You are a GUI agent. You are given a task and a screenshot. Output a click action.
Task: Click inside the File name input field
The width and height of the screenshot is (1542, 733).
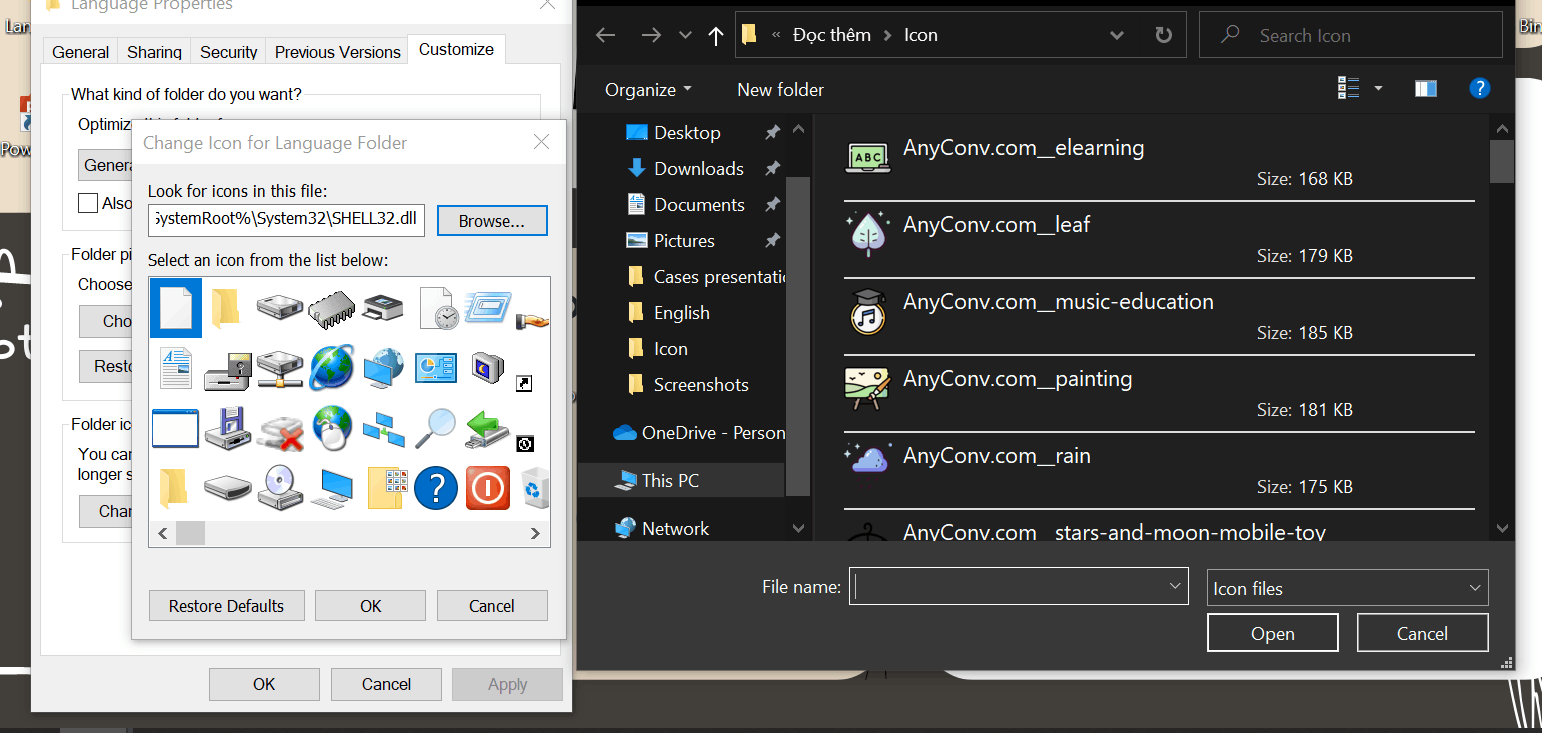coord(1010,586)
